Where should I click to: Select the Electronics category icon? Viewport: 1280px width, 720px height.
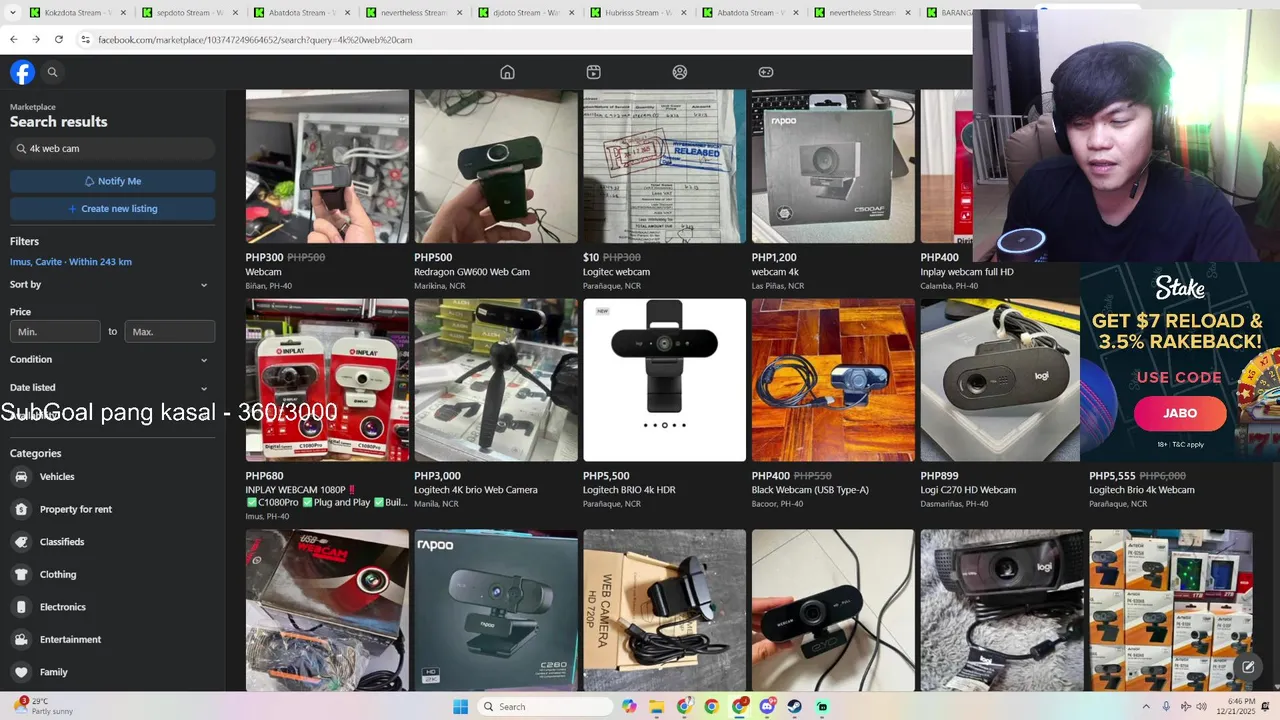[x=21, y=607]
